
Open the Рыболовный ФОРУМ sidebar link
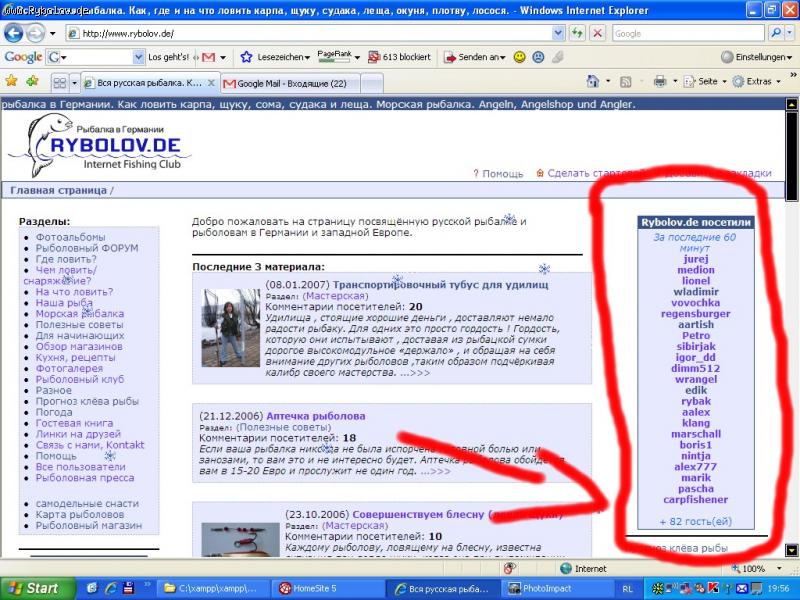pos(87,248)
